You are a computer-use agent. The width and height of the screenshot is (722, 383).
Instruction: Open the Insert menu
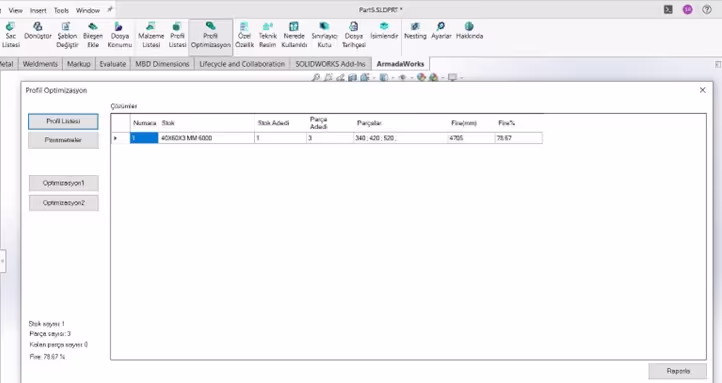38,10
